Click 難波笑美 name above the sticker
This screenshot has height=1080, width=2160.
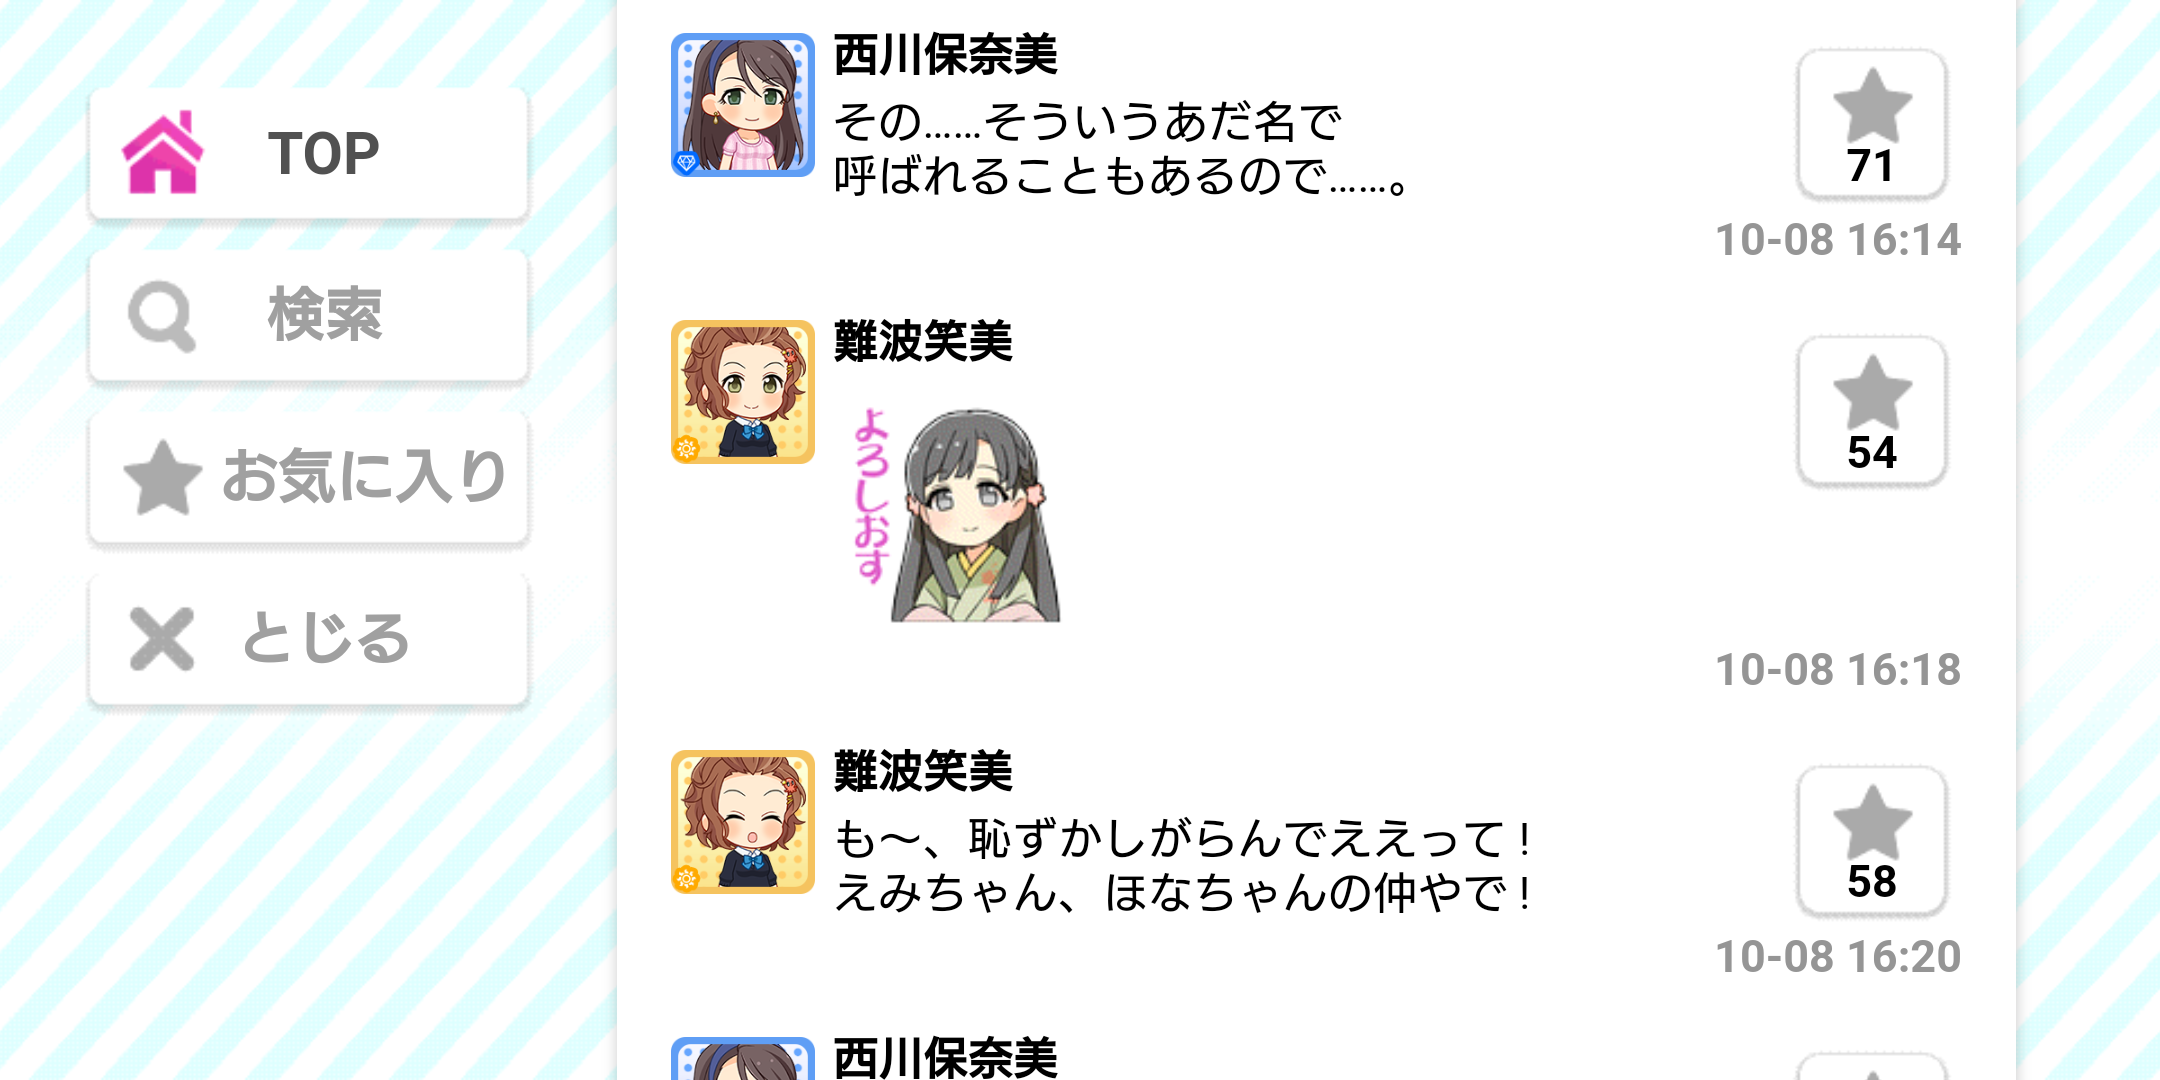point(923,341)
